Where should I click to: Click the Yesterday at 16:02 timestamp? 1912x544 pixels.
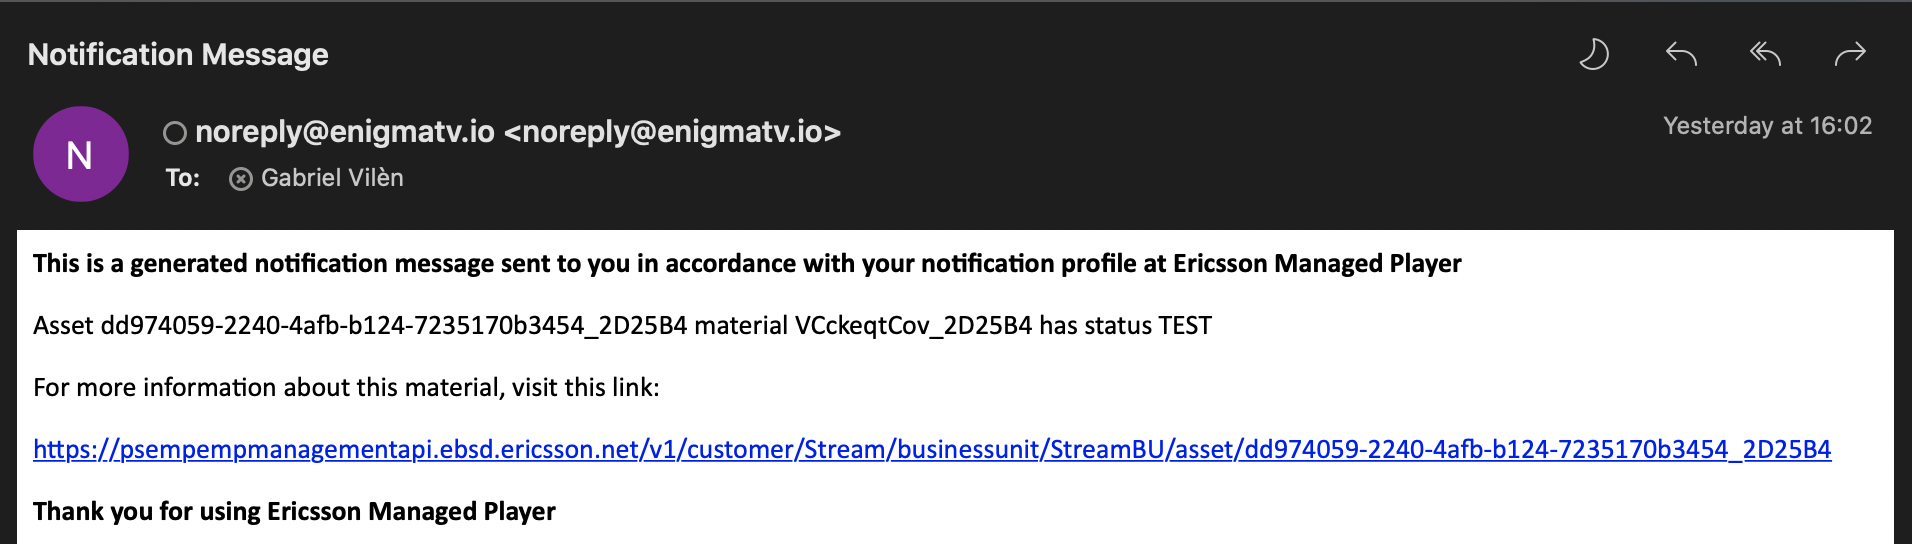click(x=1768, y=126)
